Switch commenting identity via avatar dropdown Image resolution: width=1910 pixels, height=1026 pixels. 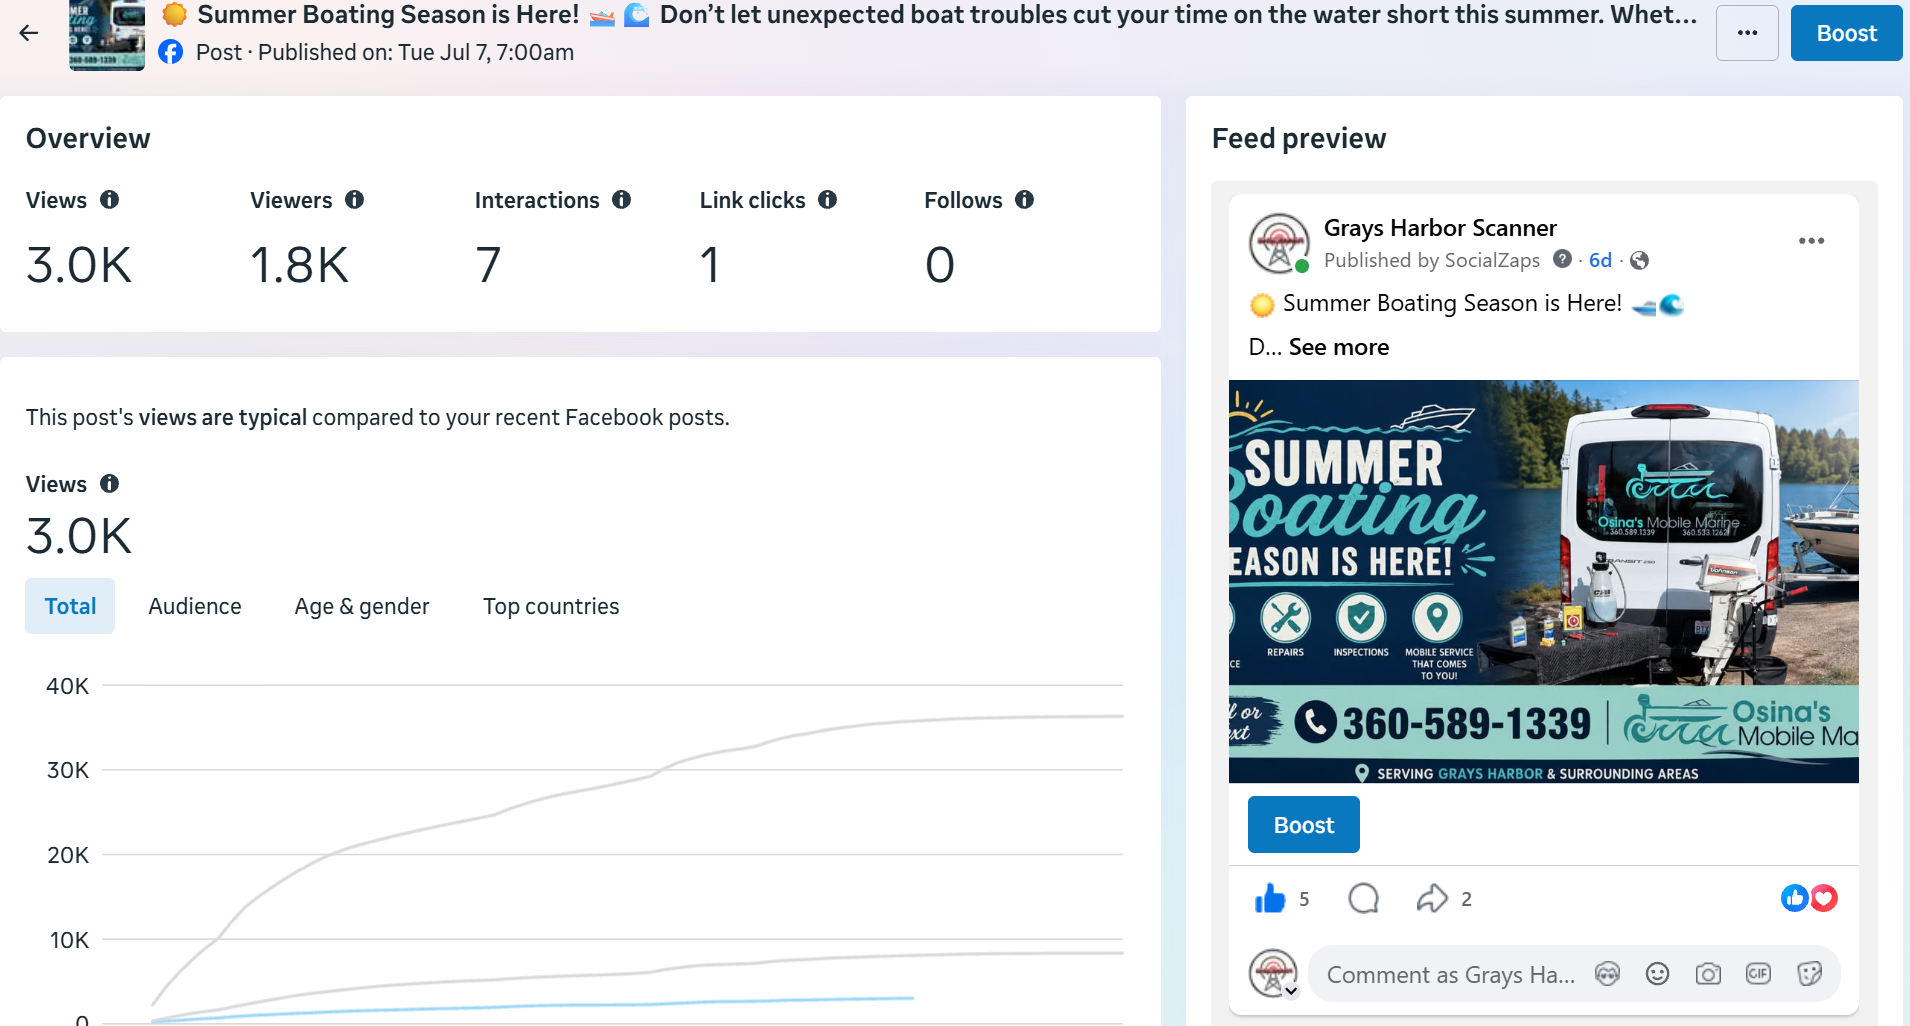(x=1273, y=974)
